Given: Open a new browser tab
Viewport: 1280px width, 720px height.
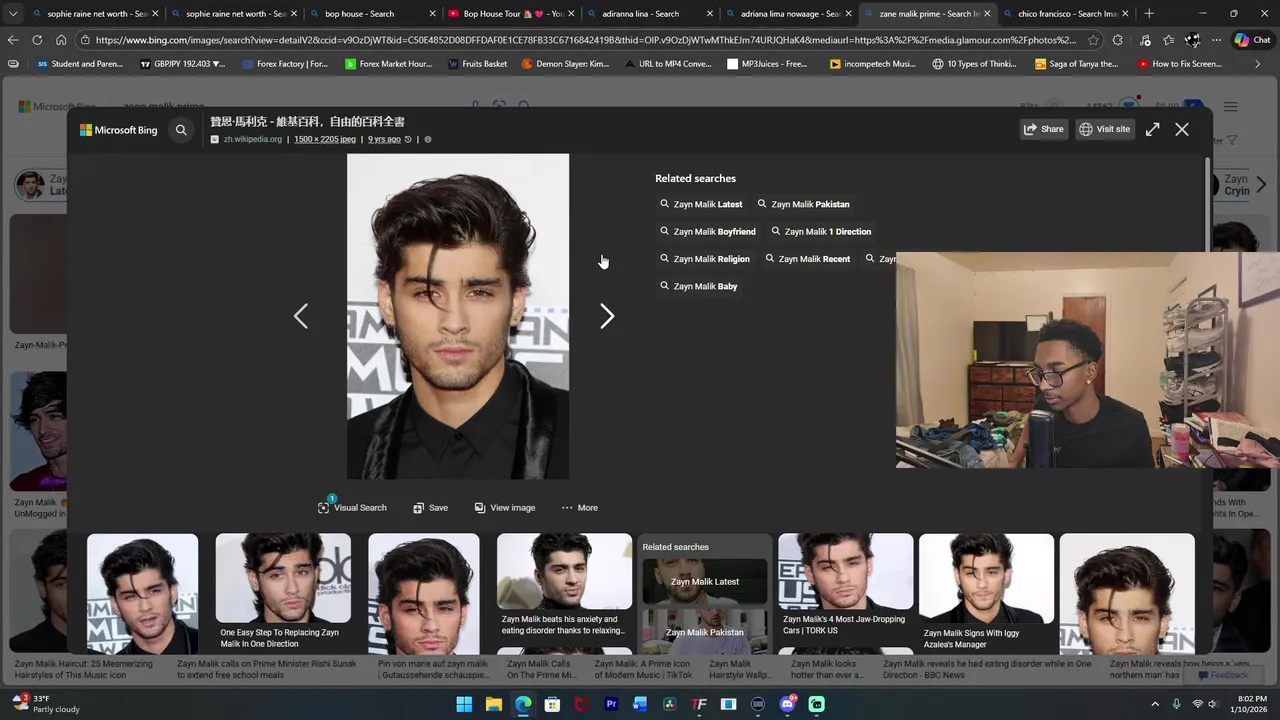Looking at the screenshot, I should click(x=1149, y=14).
